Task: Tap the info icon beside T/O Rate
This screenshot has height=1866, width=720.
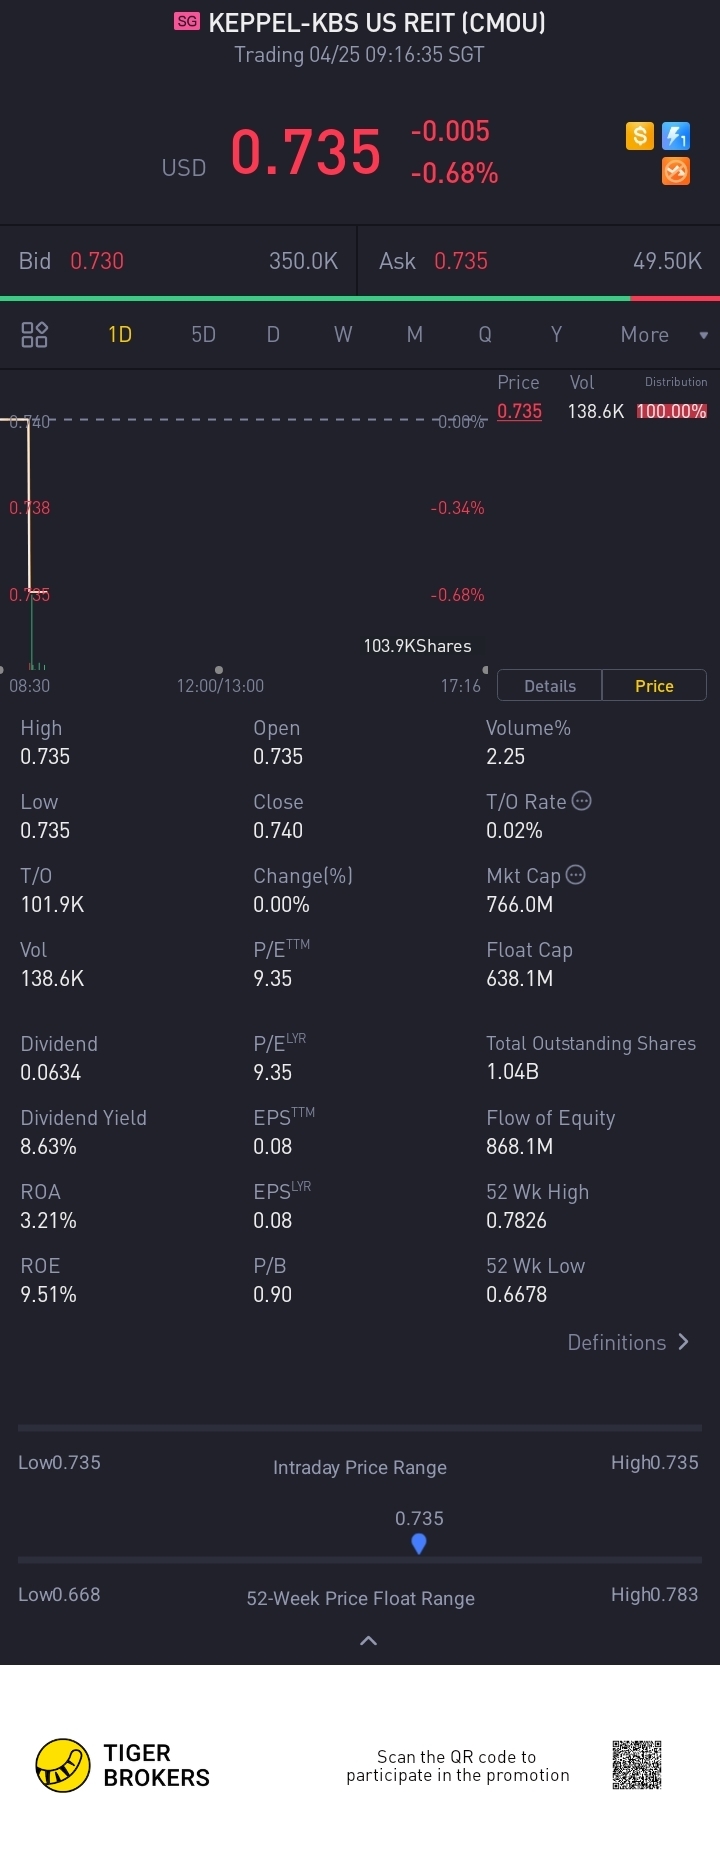Action: 581,801
